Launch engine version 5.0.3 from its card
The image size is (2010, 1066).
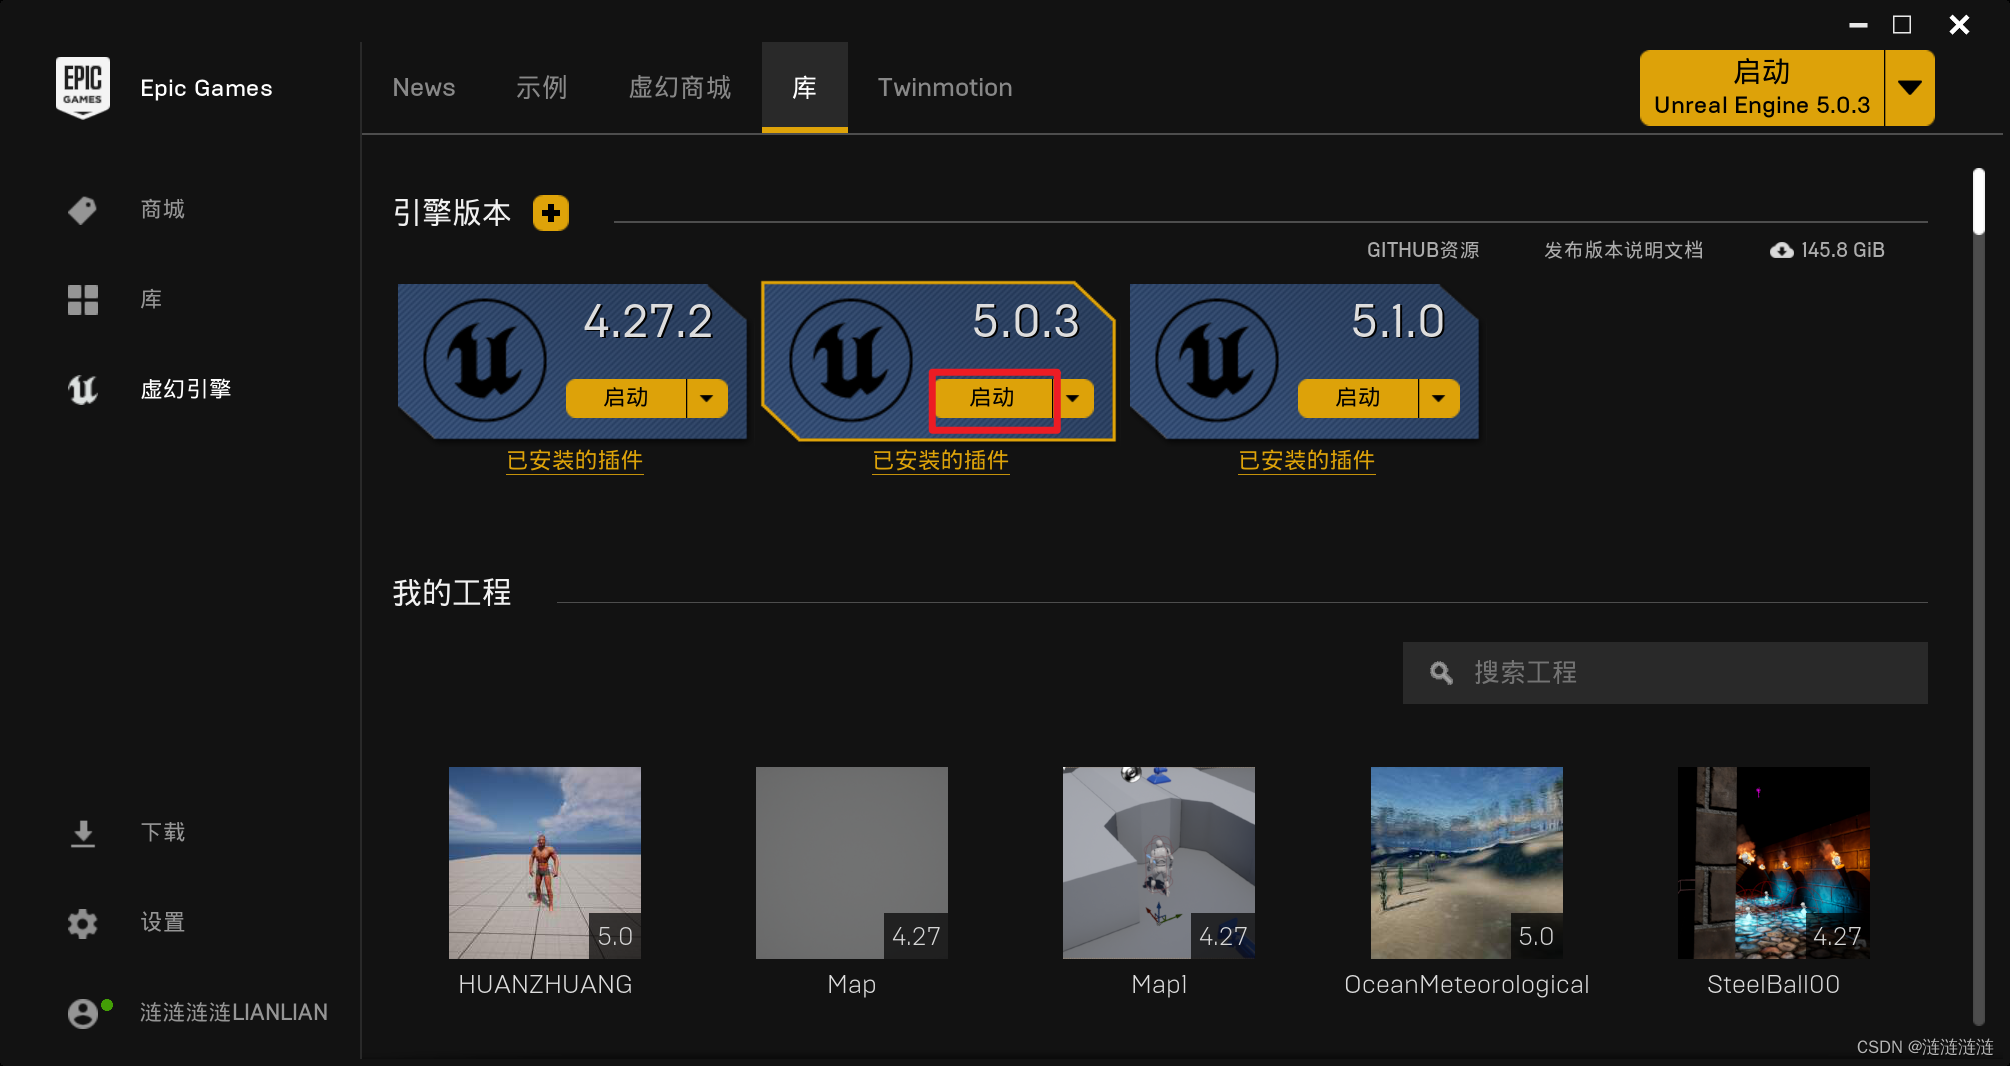[x=994, y=398]
